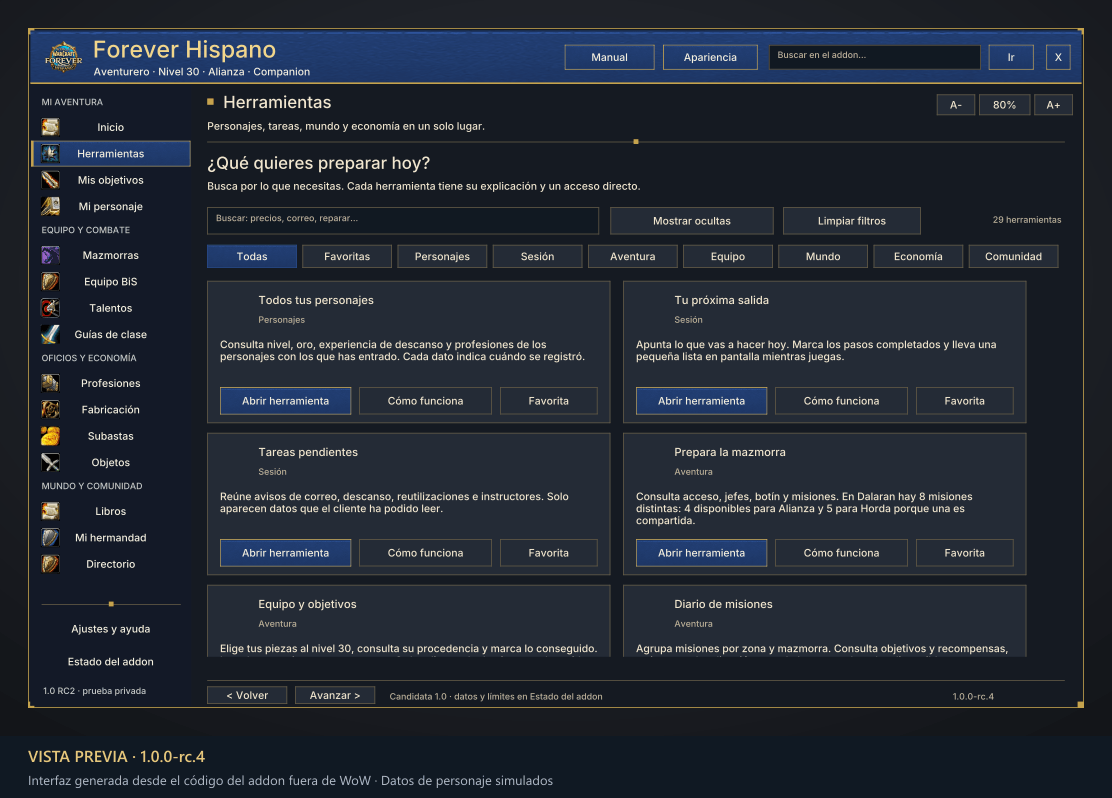Screen dimensions: 1112x798
Task: Click the Objetos crossed tools icon
Action: click(50, 462)
